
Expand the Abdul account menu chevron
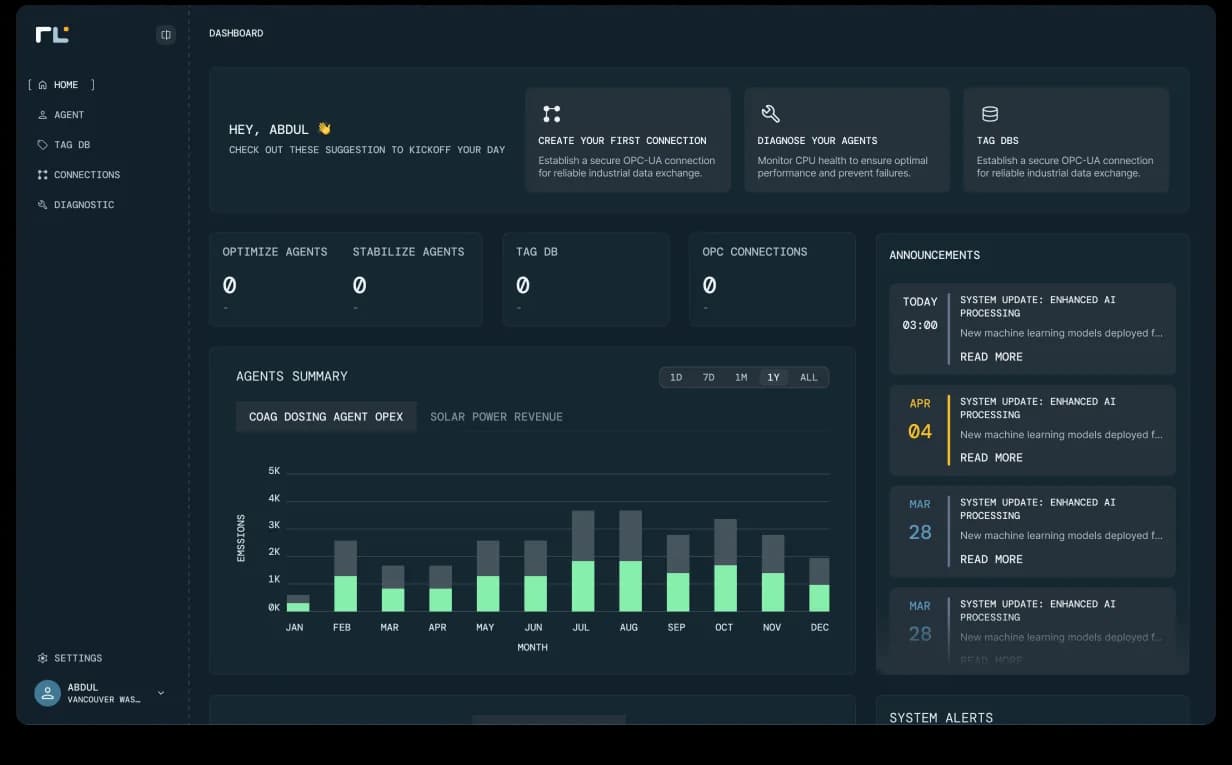click(161, 693)
